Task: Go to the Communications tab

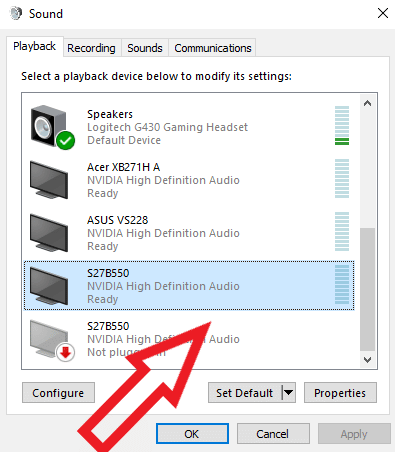Action: [213, 48]
